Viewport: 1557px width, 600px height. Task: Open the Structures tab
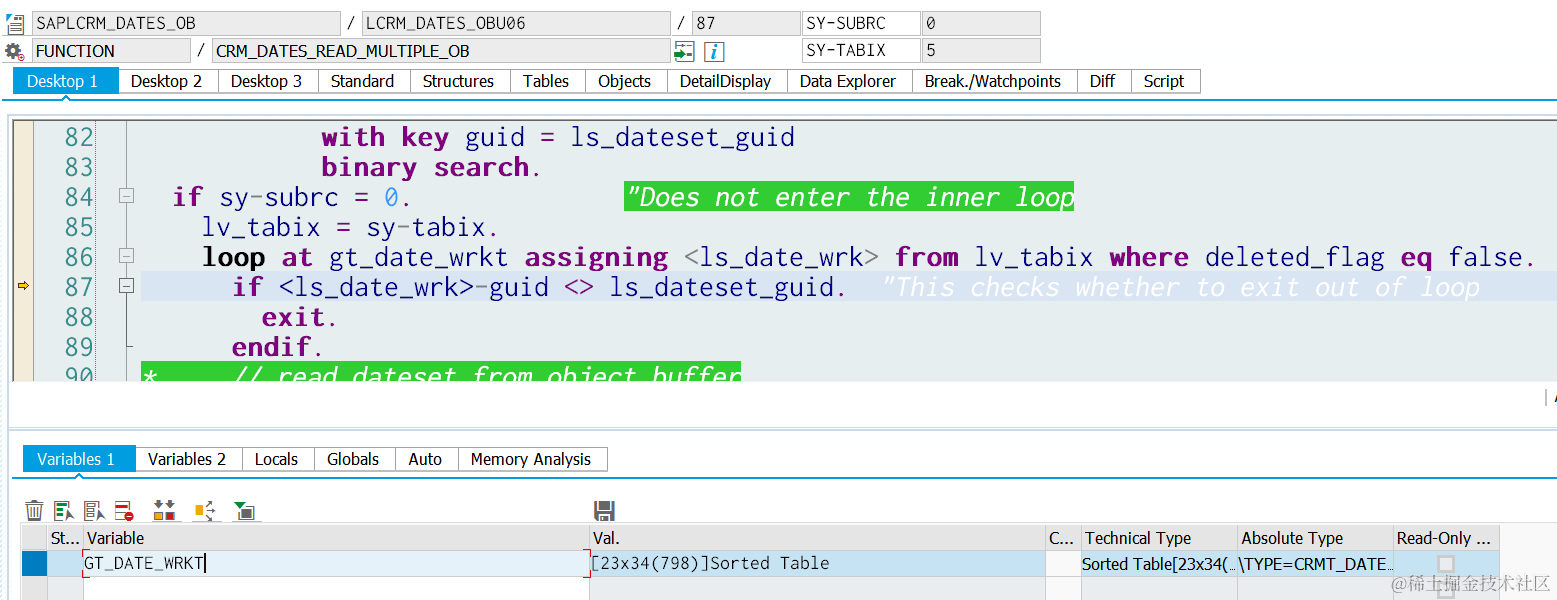[458, 81]
